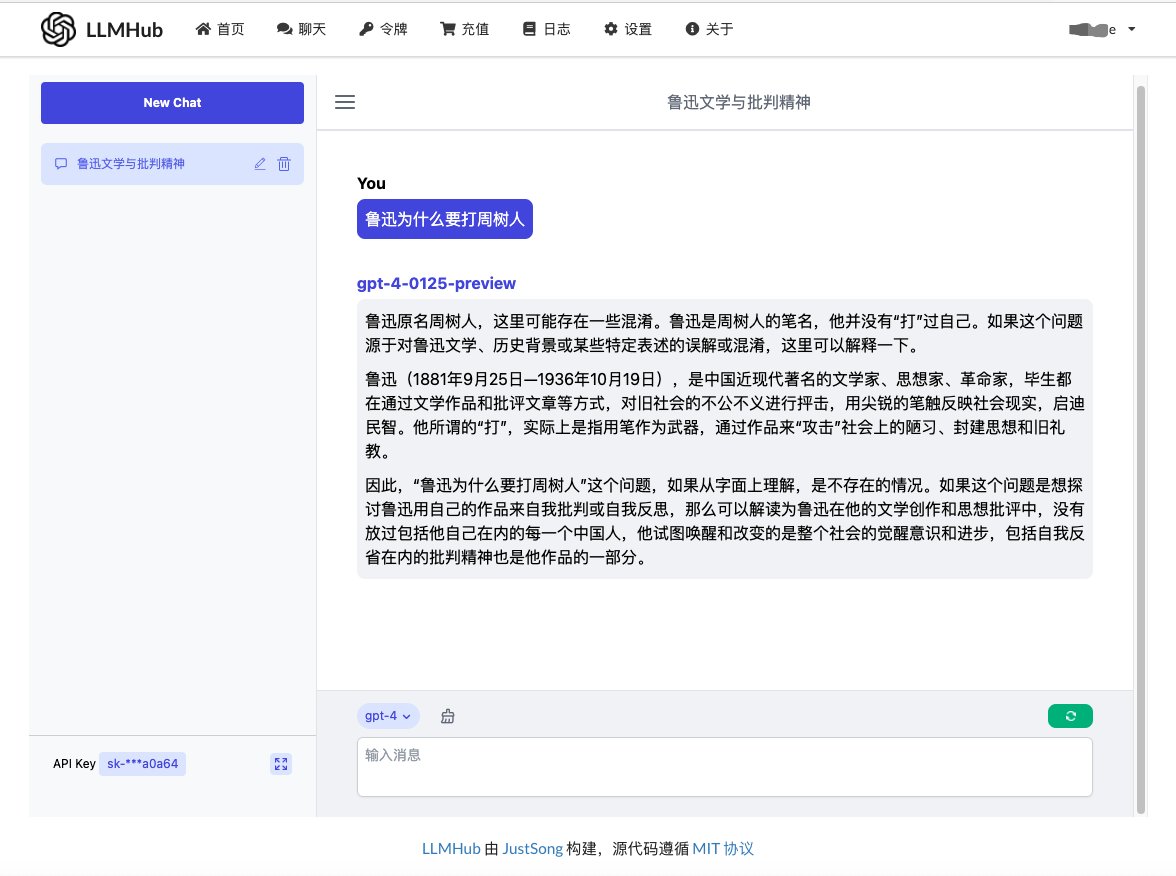Open the MIT 协议 license link
This screenshot has width=1176, height=876.
coord(723,848)
